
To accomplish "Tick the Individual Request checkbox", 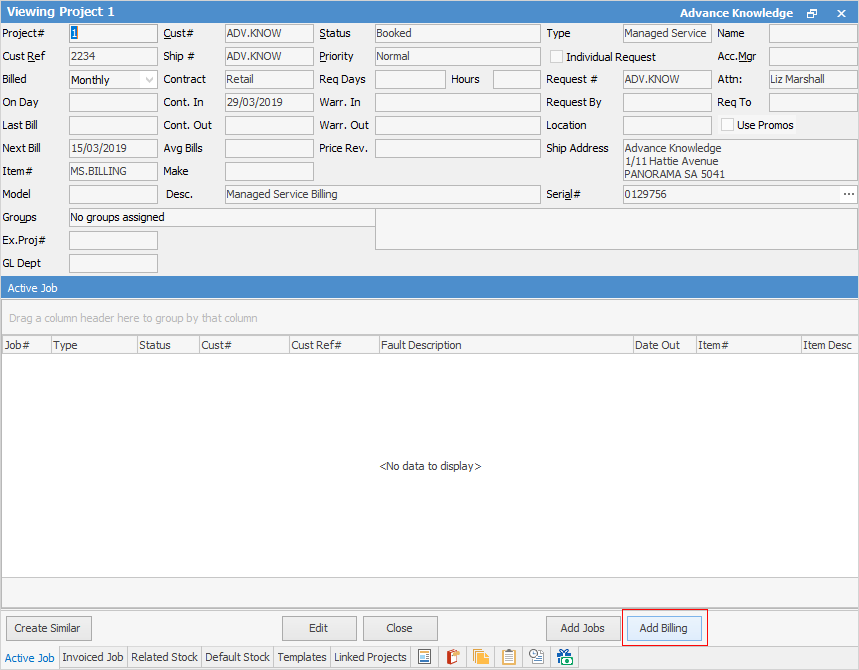I will pyautogui.click(x=557, y=57).
